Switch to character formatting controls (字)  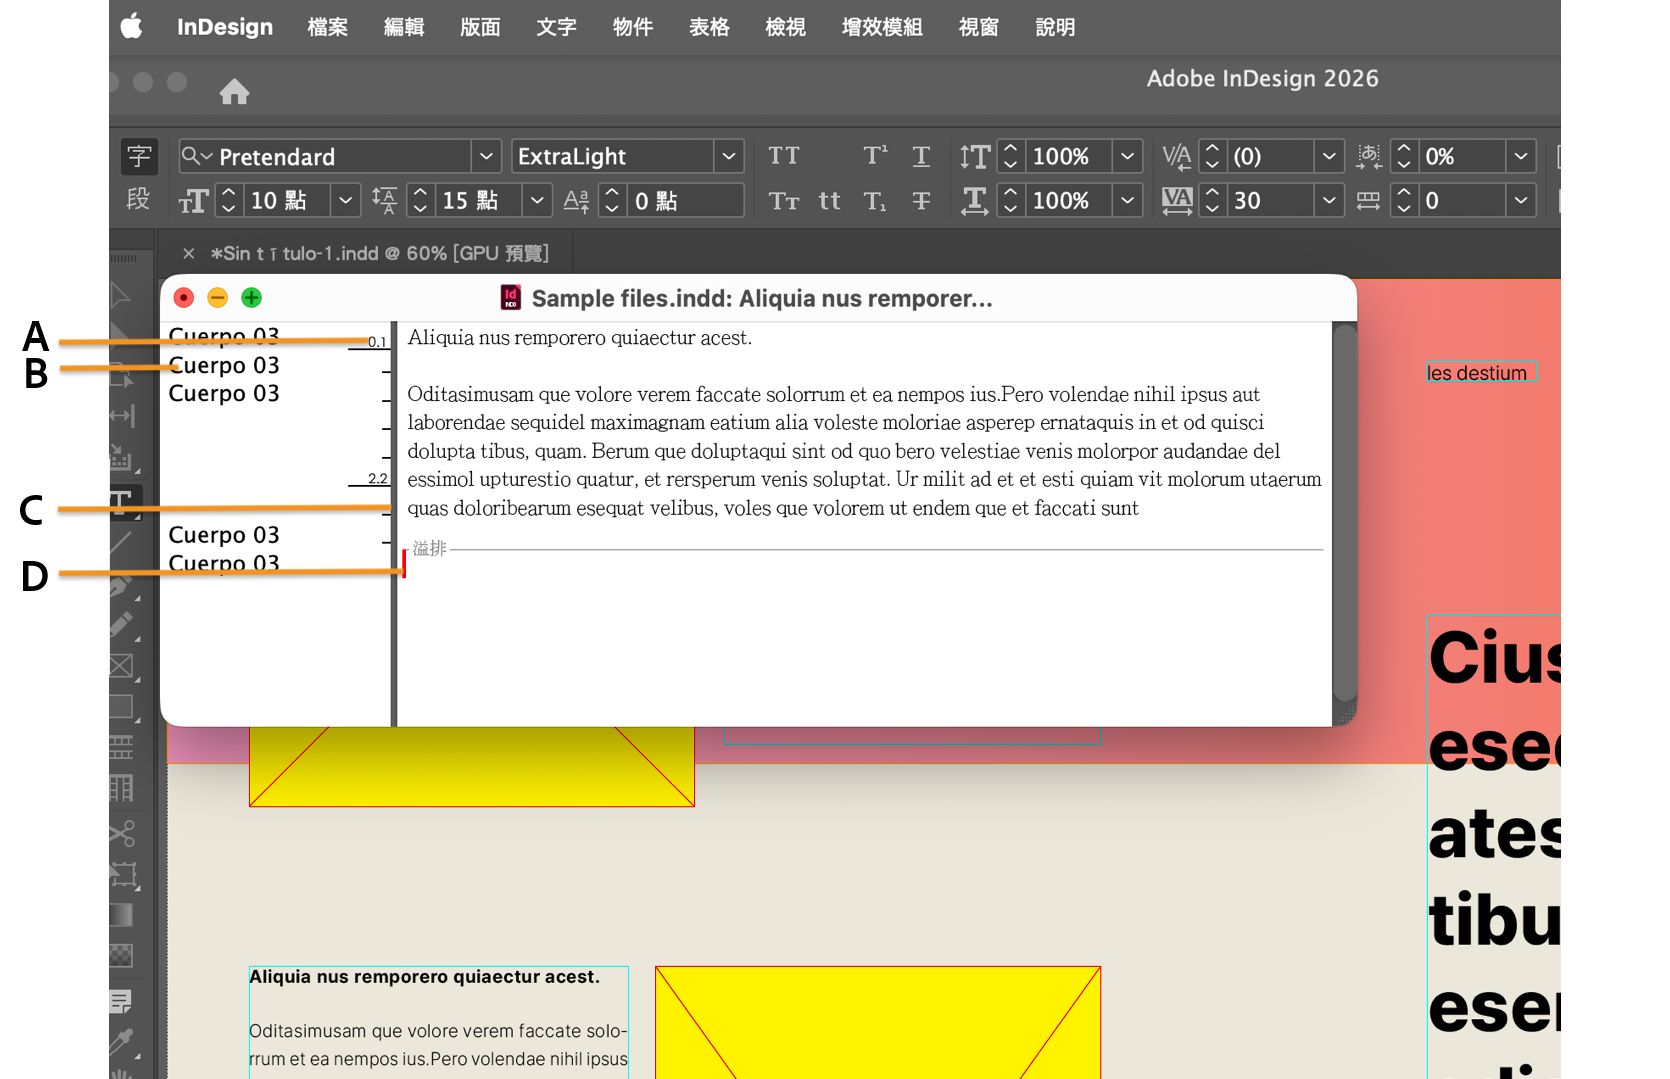(x=139, y=156)
